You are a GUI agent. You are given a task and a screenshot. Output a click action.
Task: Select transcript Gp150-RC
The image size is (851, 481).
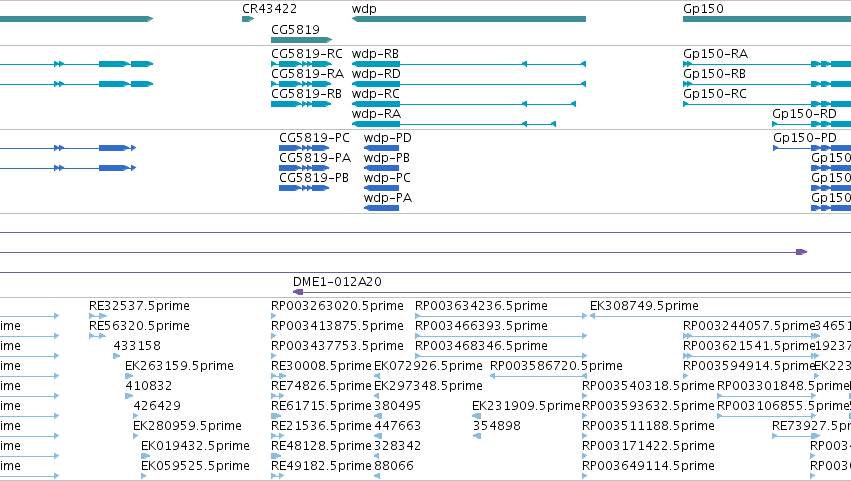coord(767,104)
